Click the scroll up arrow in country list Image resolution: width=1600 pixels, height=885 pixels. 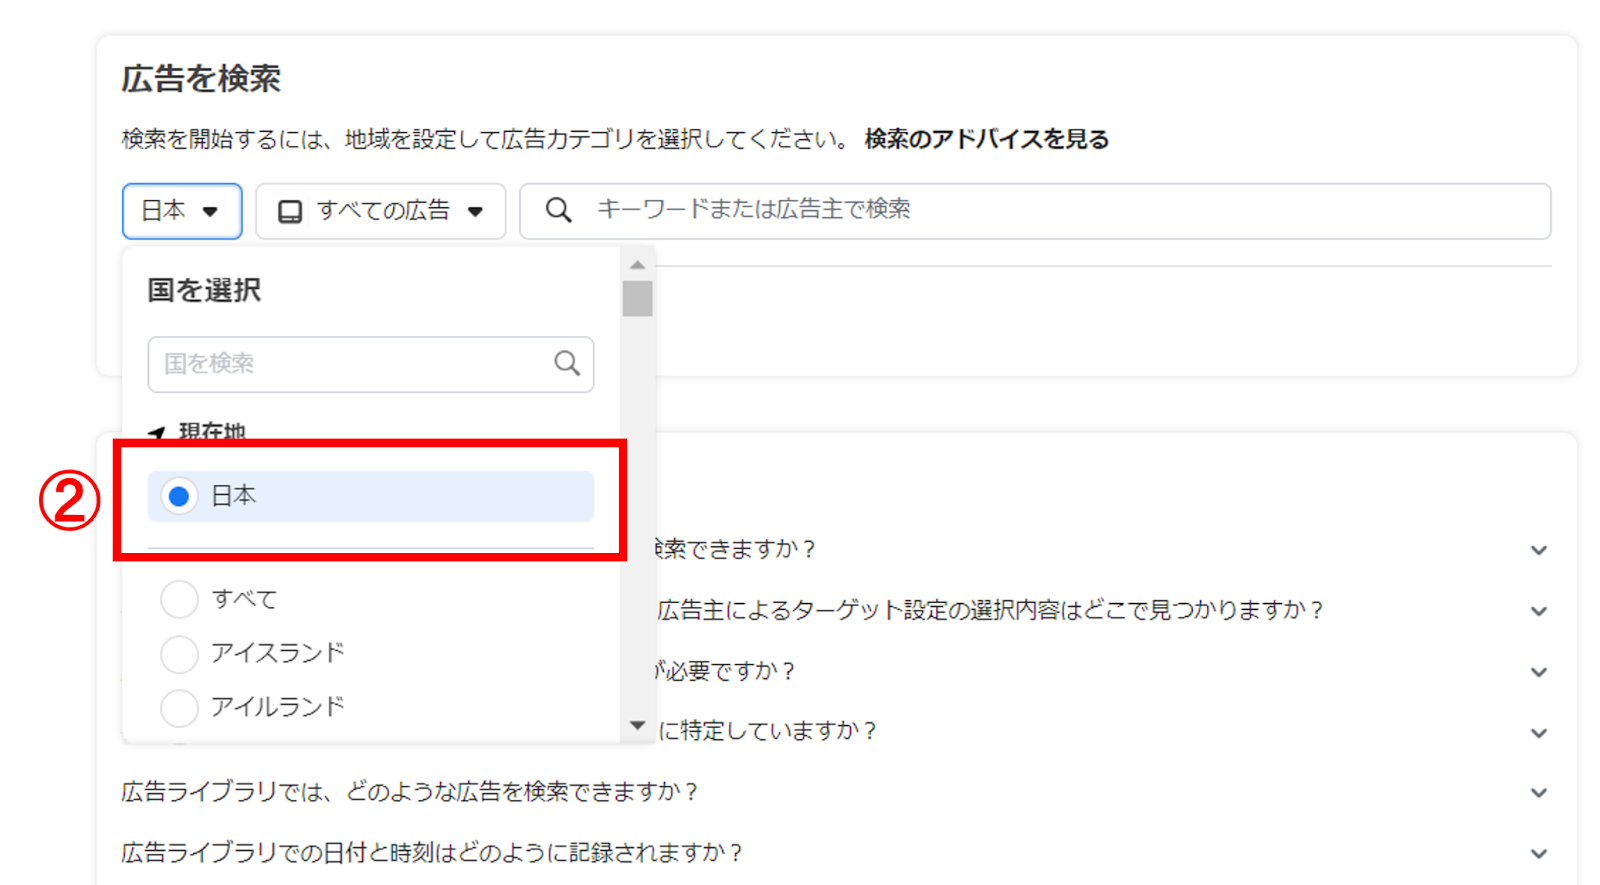(x=637, y=265)
